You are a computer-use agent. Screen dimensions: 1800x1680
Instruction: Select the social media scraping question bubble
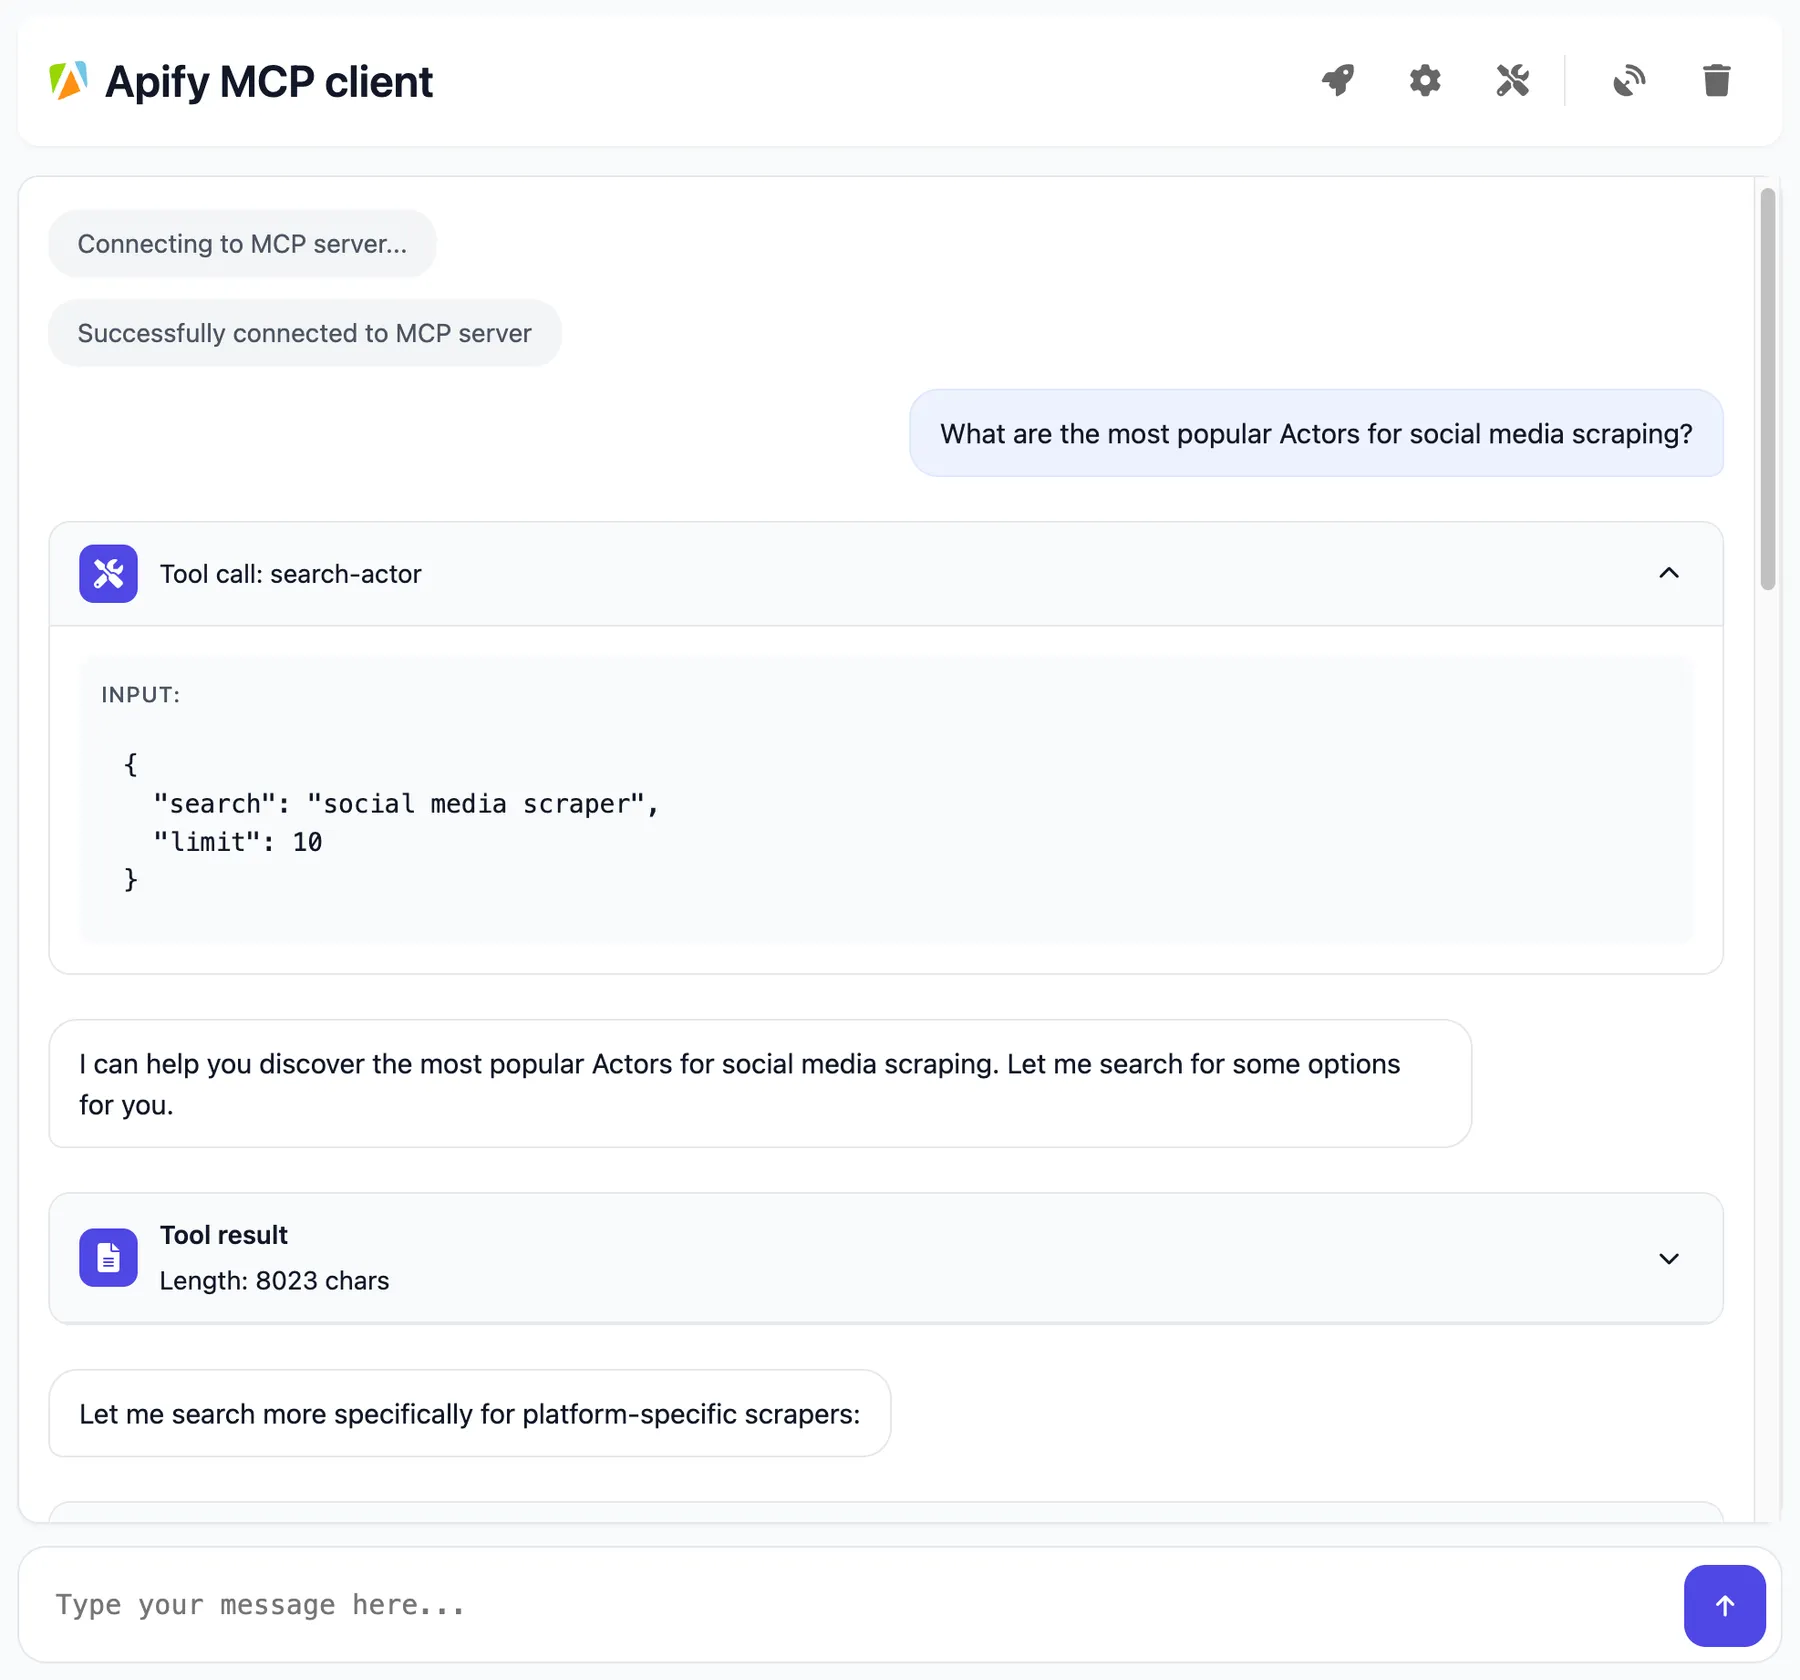(1316, 433)
